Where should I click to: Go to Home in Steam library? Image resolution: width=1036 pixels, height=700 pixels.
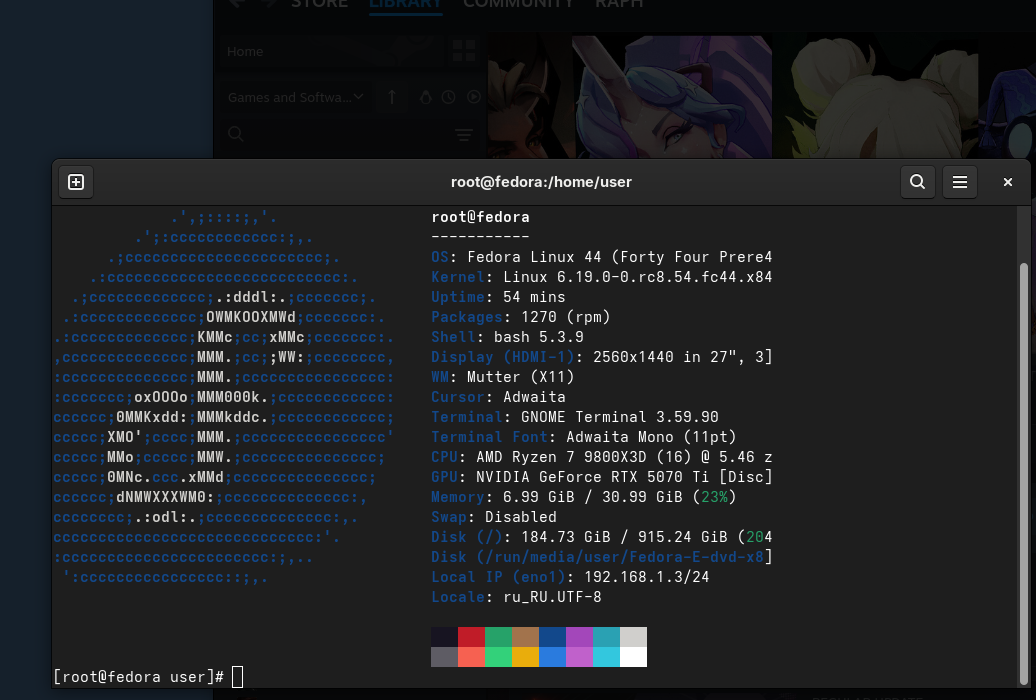coord(245,51)
